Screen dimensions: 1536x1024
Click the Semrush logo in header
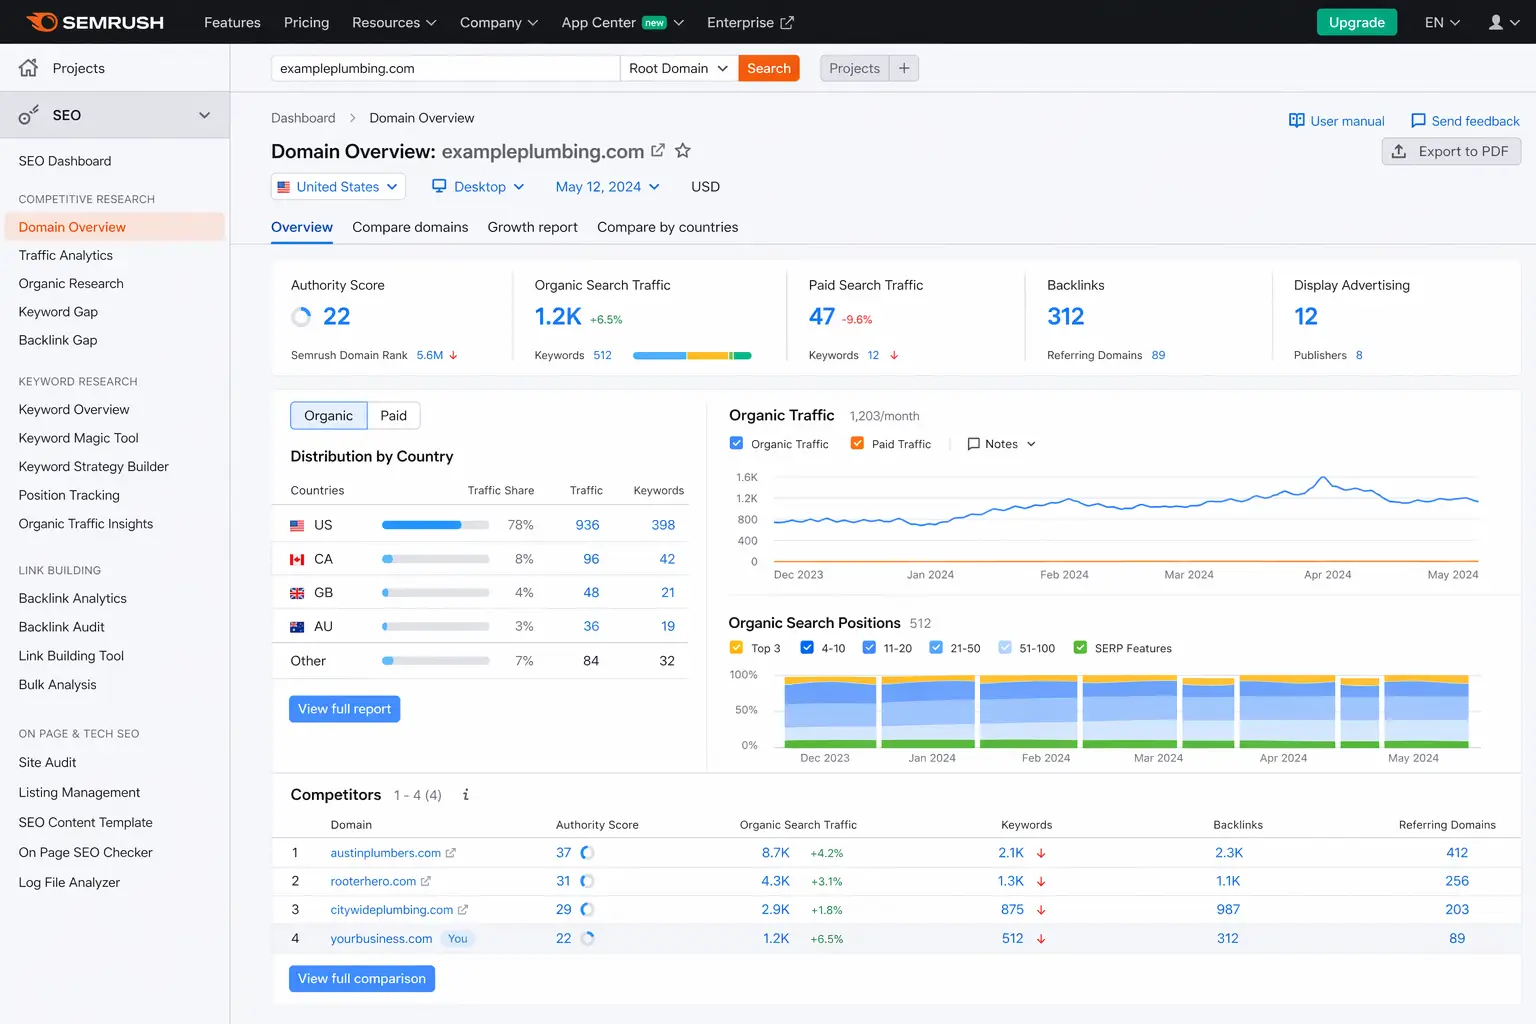[x=95, y=22]
